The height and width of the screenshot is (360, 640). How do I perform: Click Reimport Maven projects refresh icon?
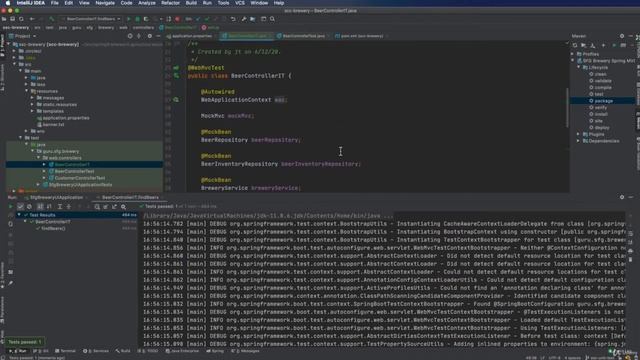575,45
